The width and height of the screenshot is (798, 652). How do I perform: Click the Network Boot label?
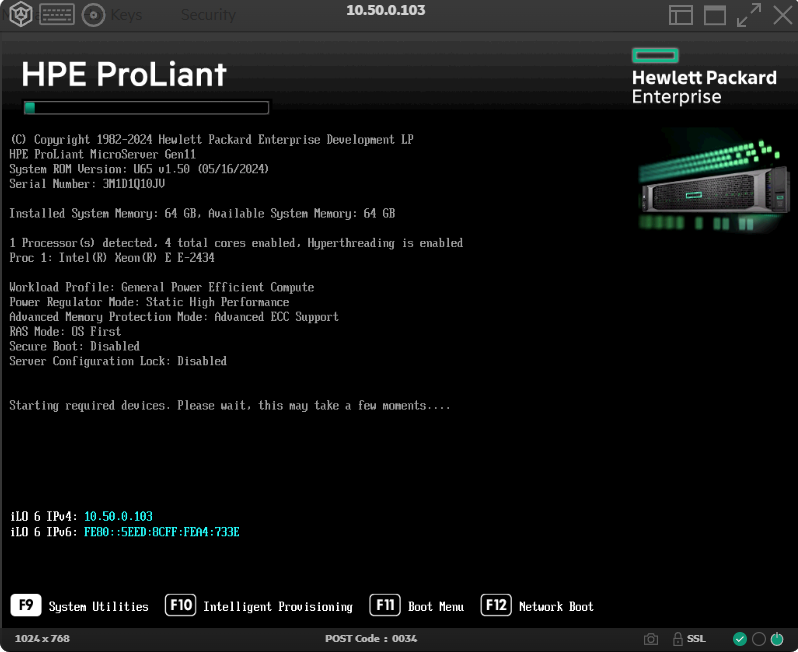(556, 607)
